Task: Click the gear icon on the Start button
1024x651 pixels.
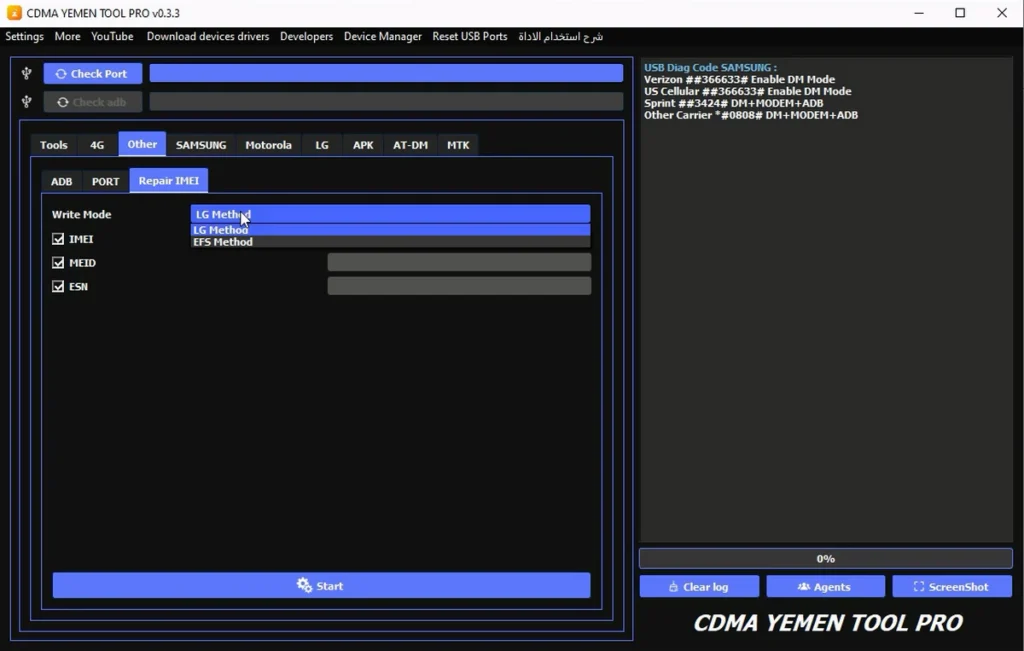Action: [x=304, y=586]
